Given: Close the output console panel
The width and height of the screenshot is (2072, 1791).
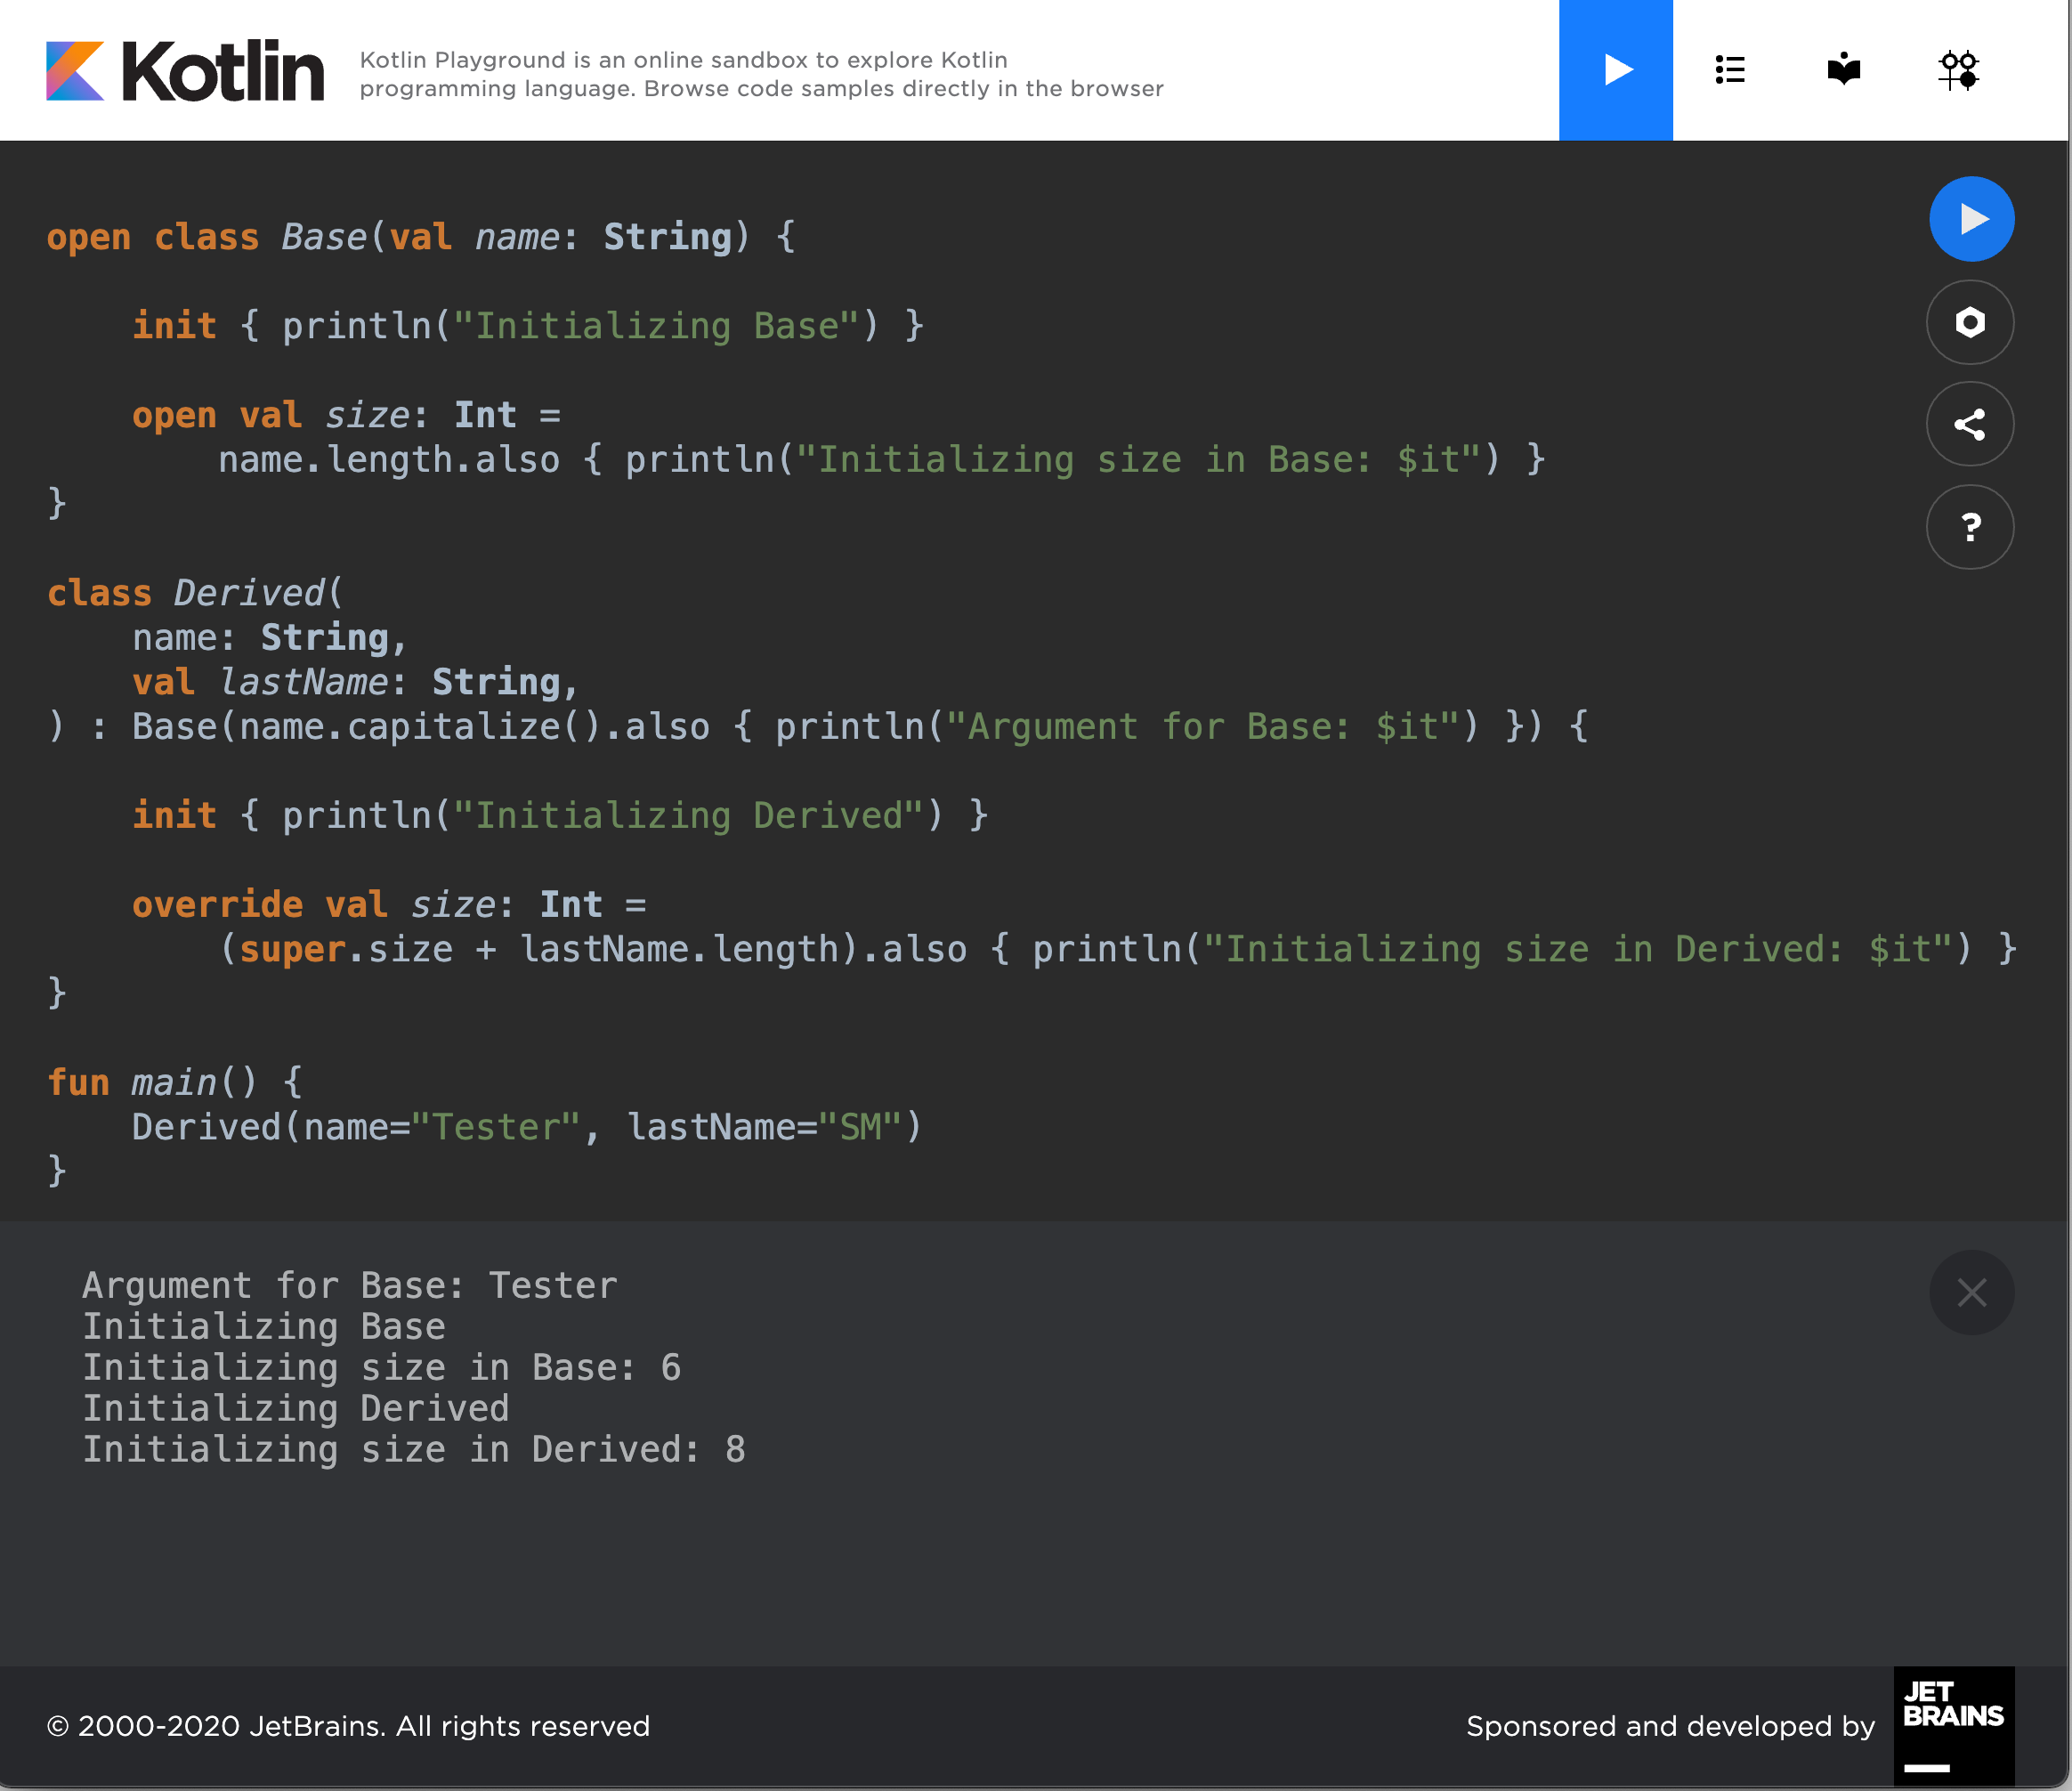Looking at the screenshot, I should tap(1971, 1292).
